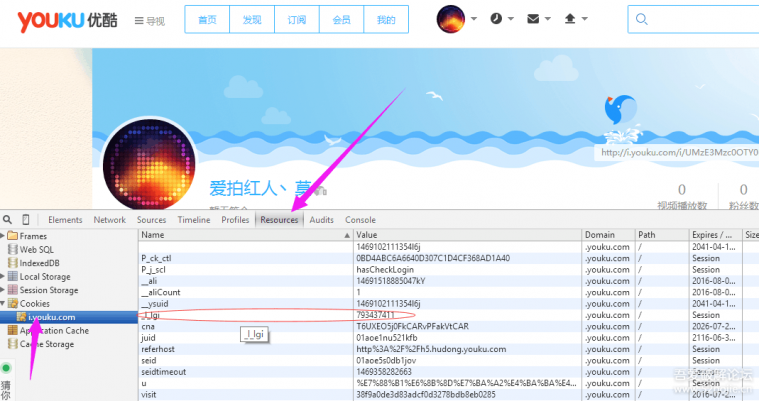The height and width of the screenshot is (401, 759).
Task: Expand dropdown arrow next to upload icon
Action: [584, 19]
